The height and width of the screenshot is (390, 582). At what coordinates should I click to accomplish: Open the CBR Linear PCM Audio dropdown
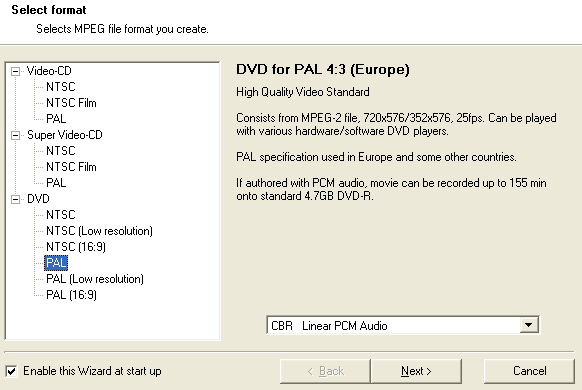(x=529, y=325)
